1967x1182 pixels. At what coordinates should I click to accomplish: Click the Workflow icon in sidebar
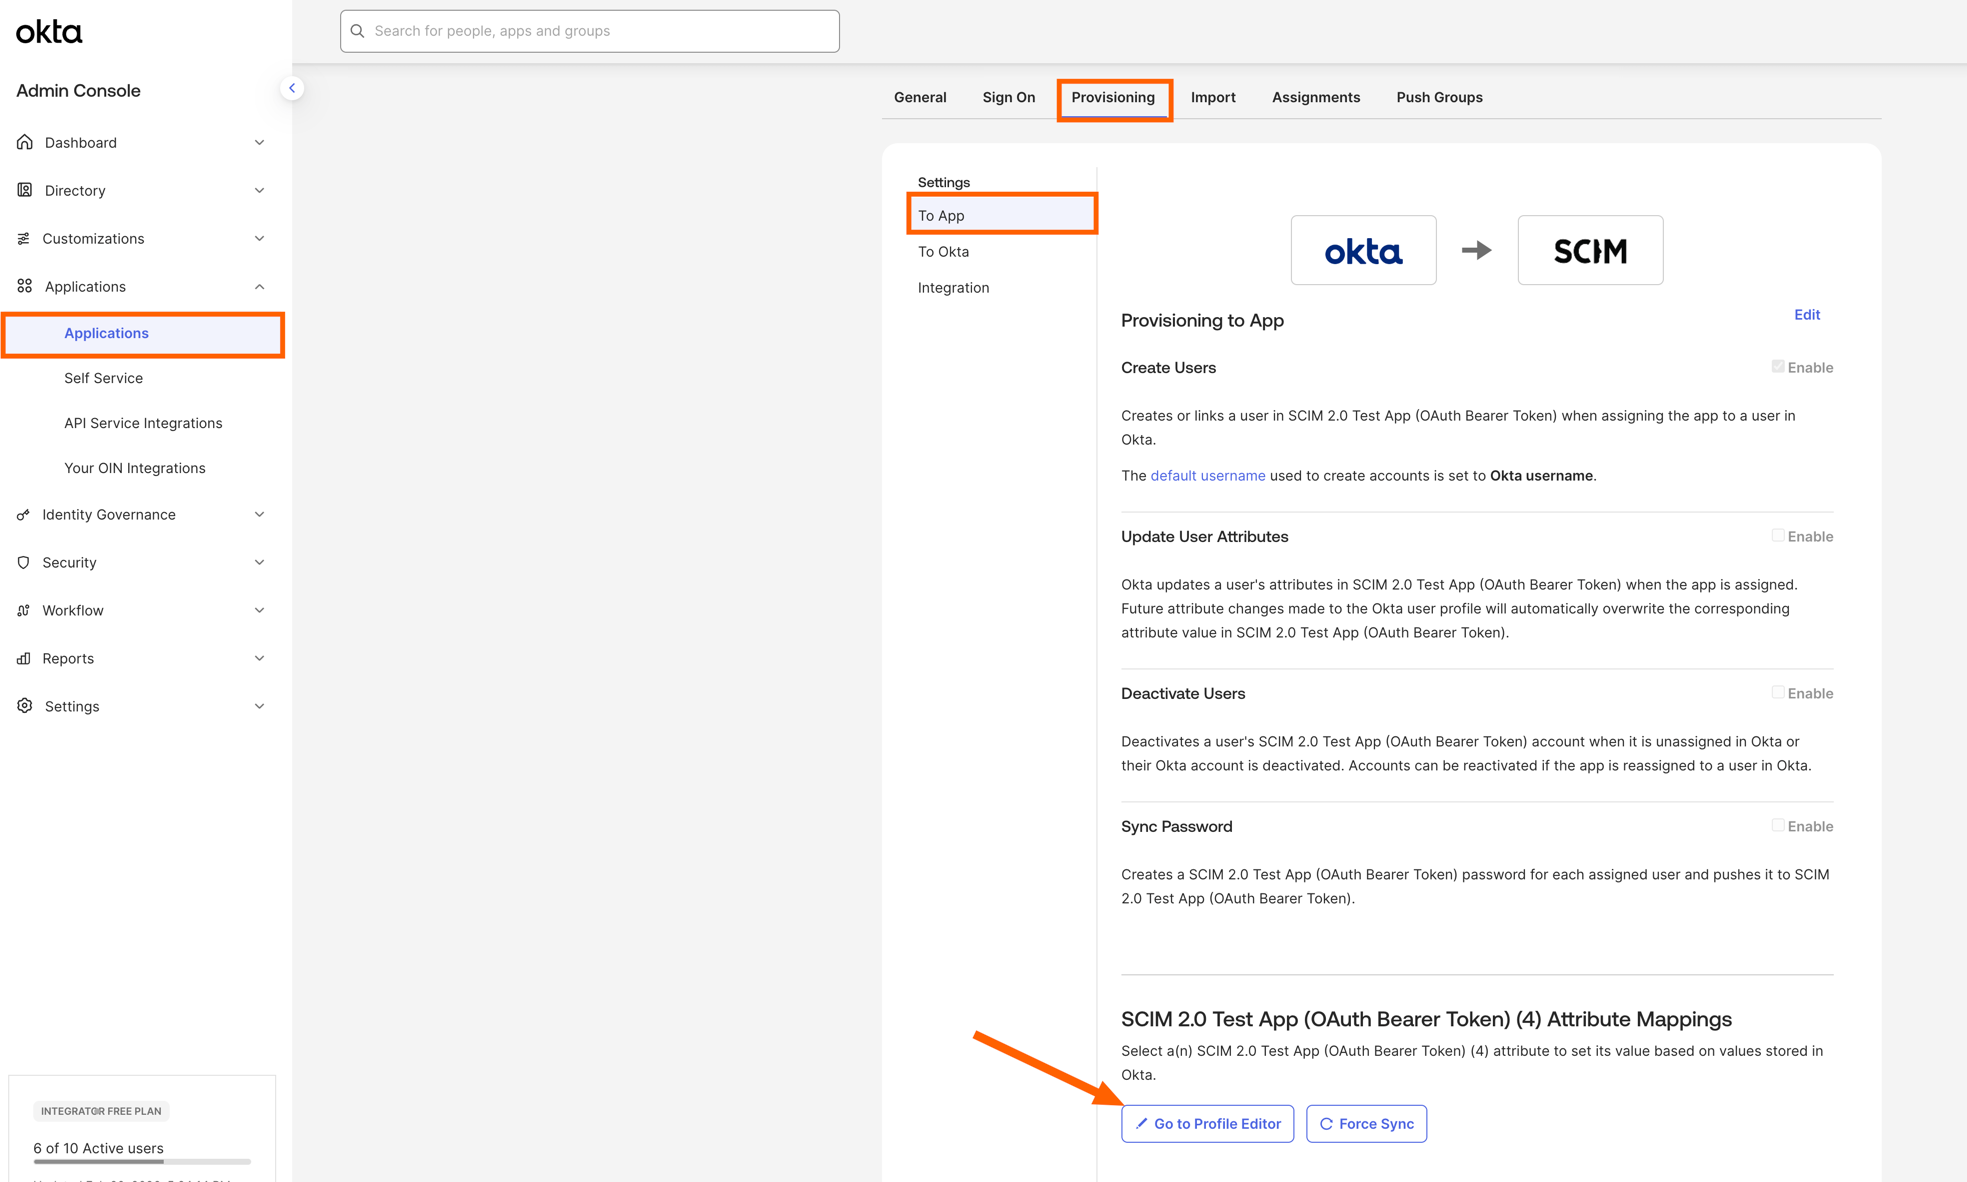coord(24,610)
